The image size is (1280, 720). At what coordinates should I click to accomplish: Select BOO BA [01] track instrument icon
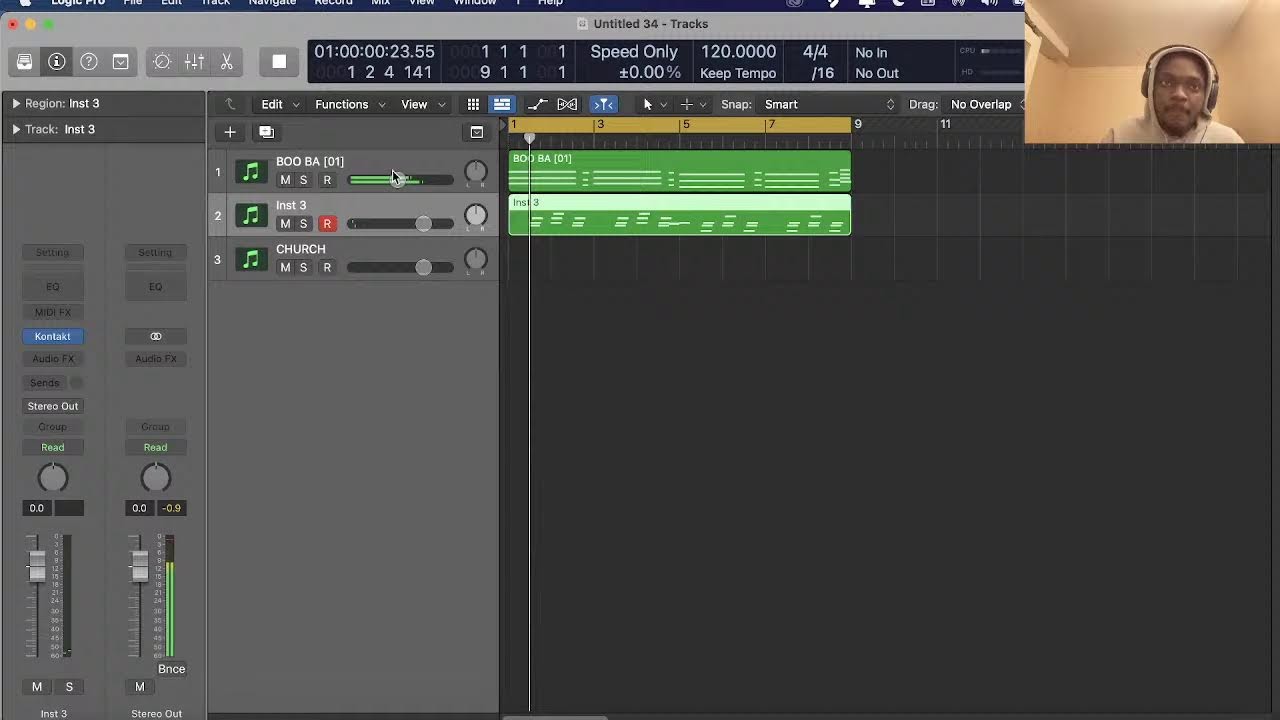[251, 172]
